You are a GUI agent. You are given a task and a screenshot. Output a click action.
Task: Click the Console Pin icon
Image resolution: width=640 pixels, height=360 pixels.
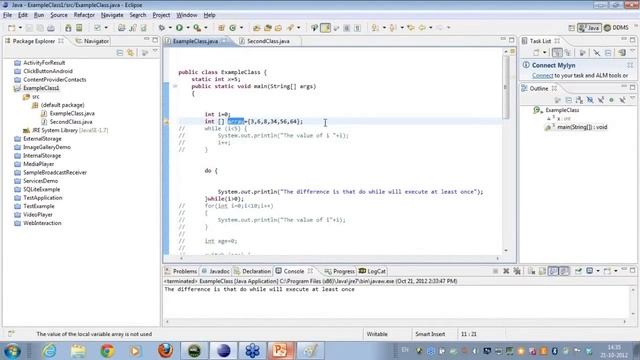pyautogui.click(x=578, y=271)
